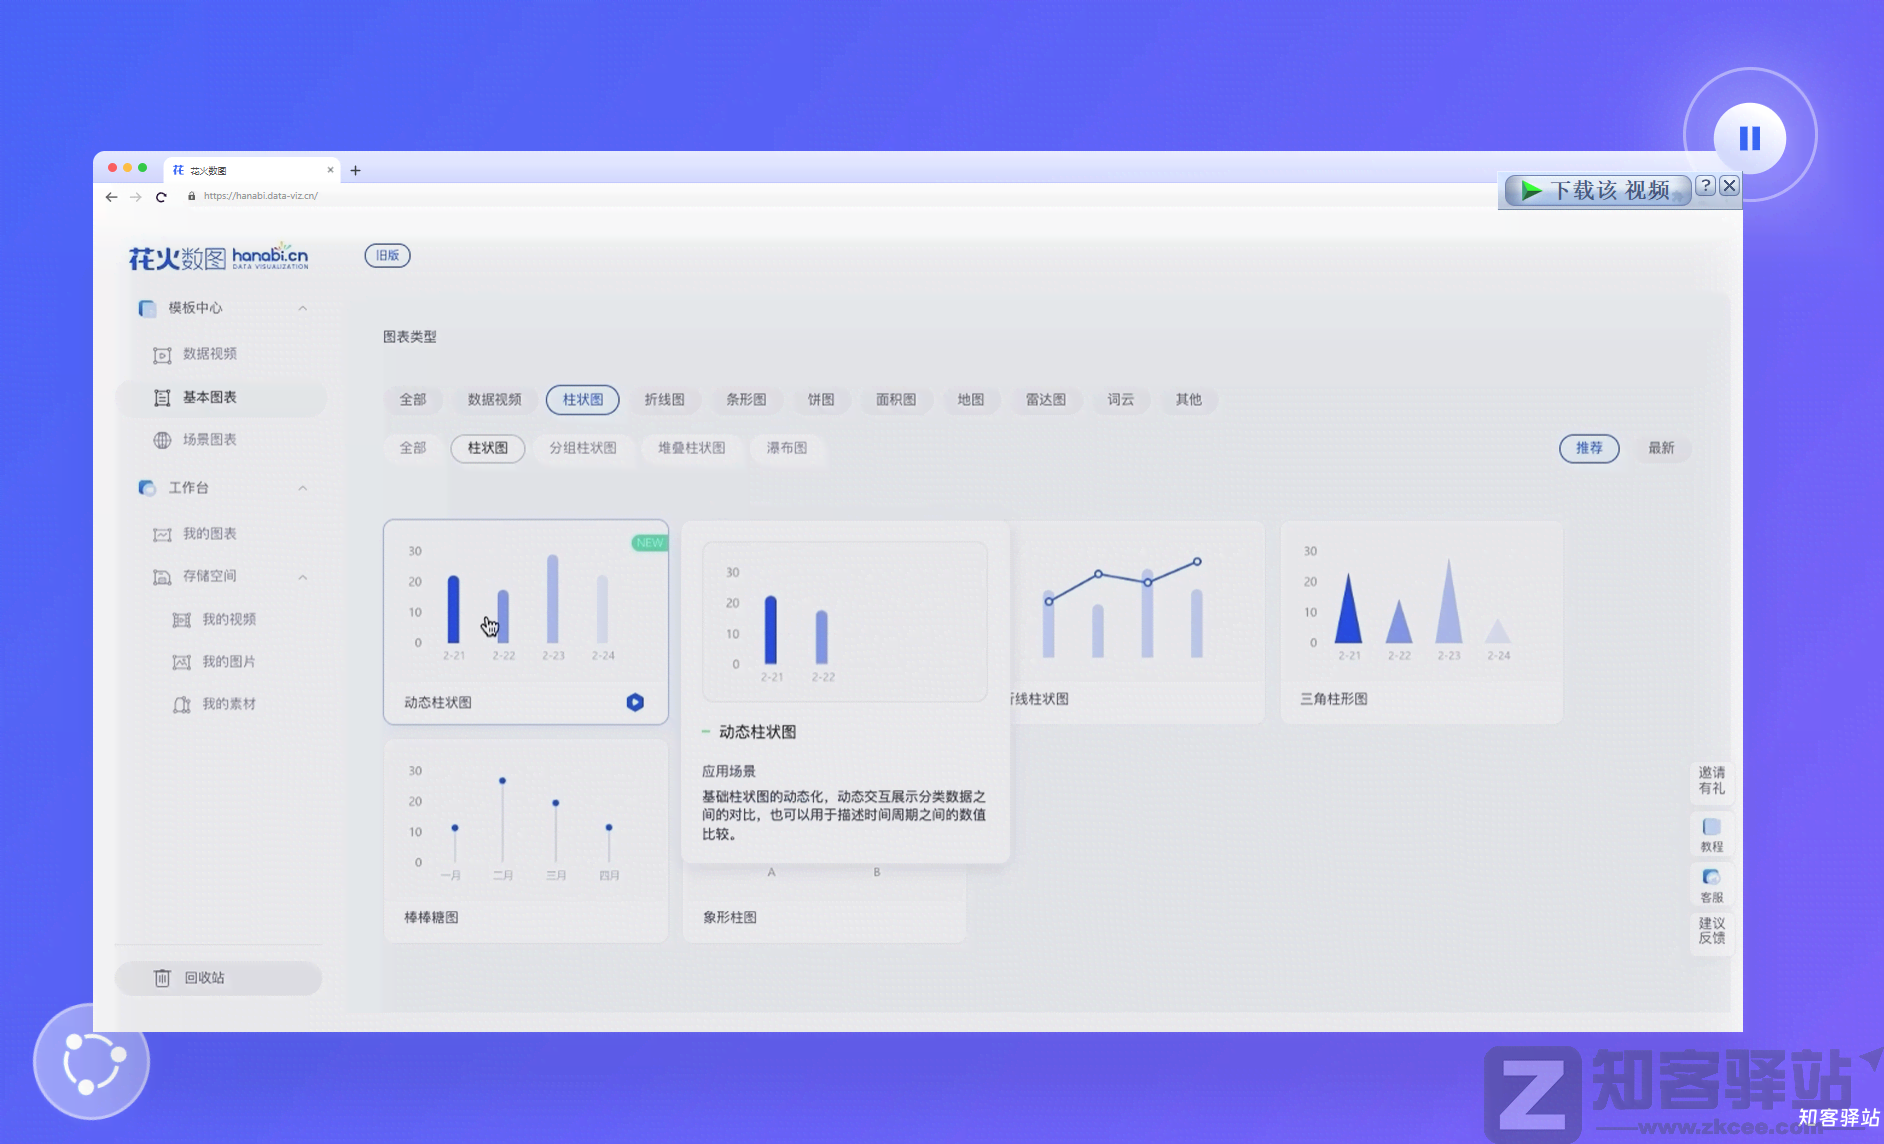Open a new browser tab with plus

(355, 171)
